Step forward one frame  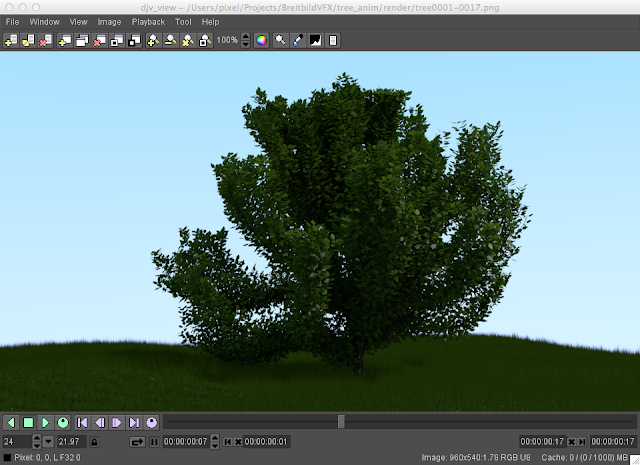point(117,423)
